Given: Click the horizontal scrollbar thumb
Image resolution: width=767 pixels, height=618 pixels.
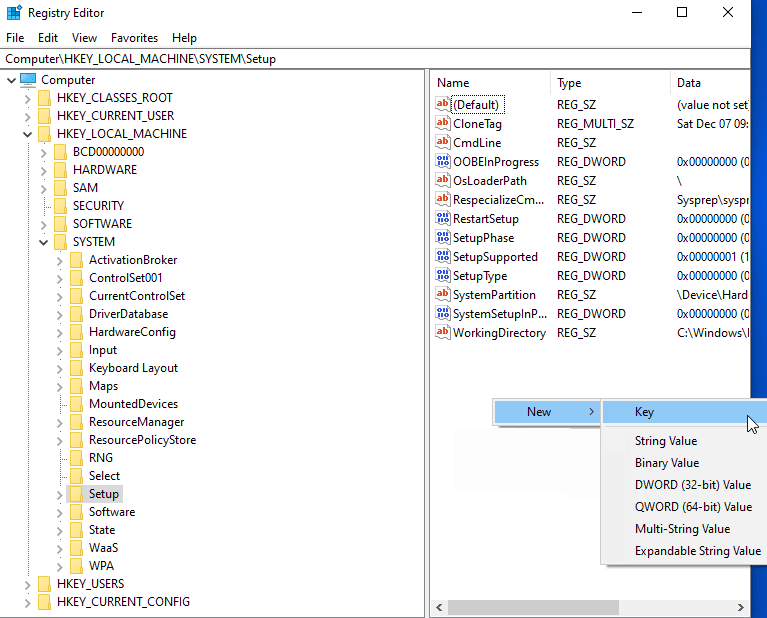Looking at the screenshot, I should pos(533,607).
